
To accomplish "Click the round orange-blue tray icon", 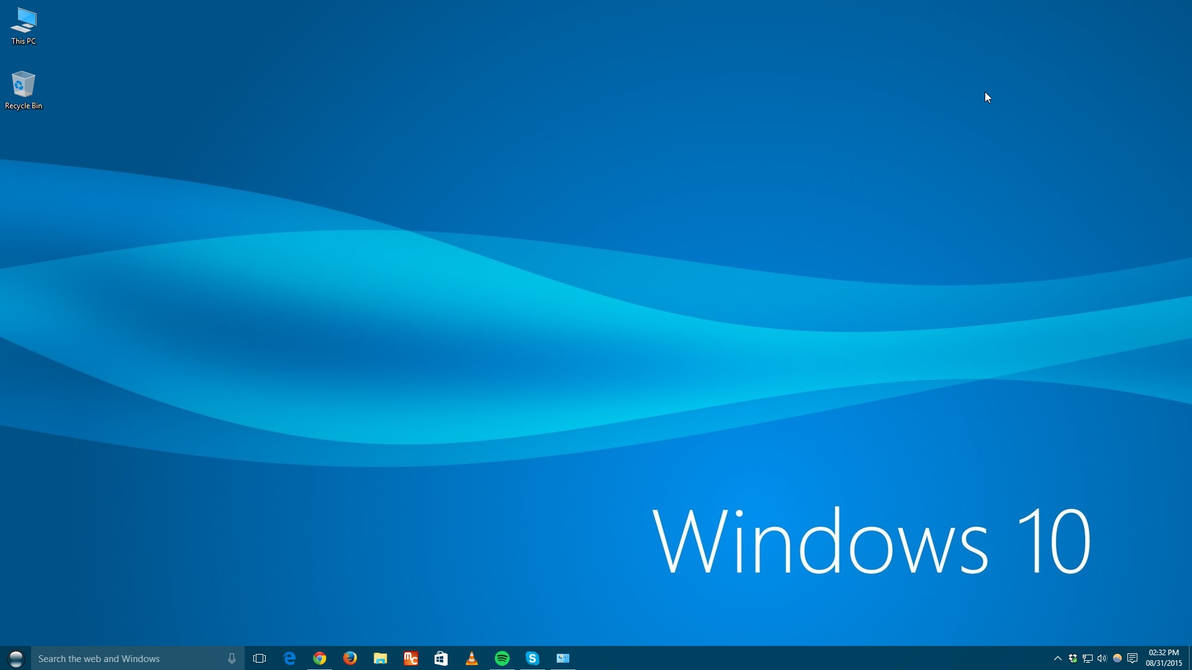I will tap(1117, 659).
